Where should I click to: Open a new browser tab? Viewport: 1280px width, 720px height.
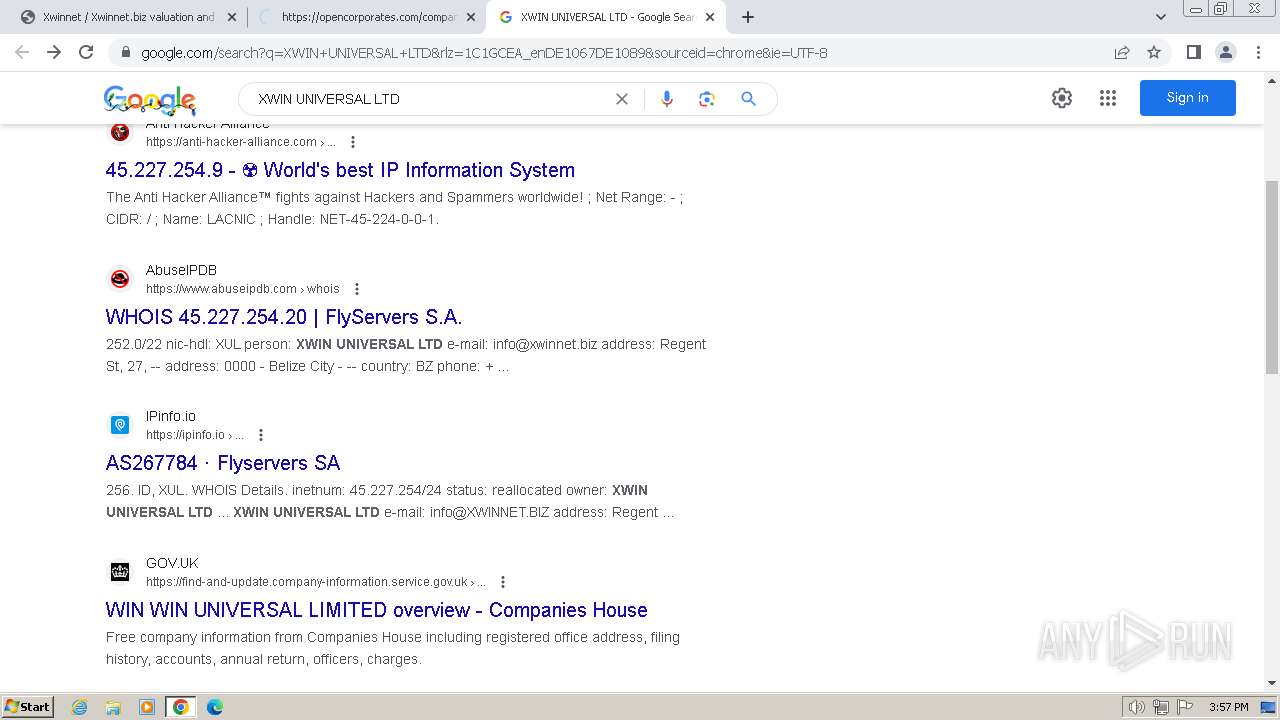point(748,17)
